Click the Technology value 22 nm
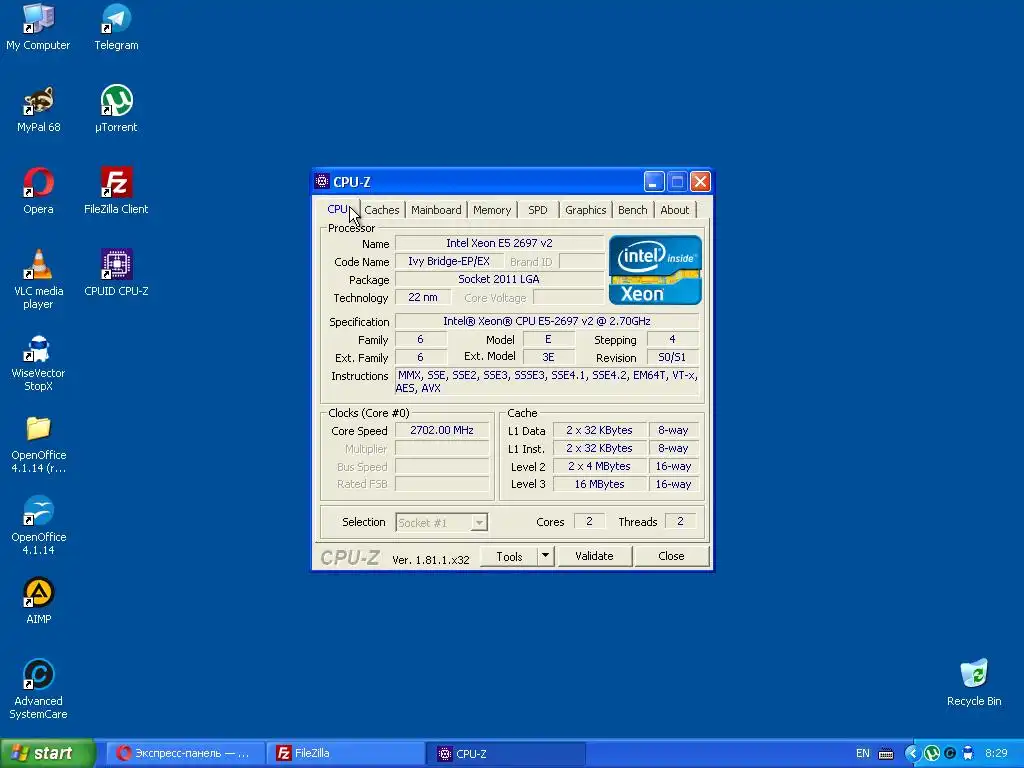 [423, 297]
